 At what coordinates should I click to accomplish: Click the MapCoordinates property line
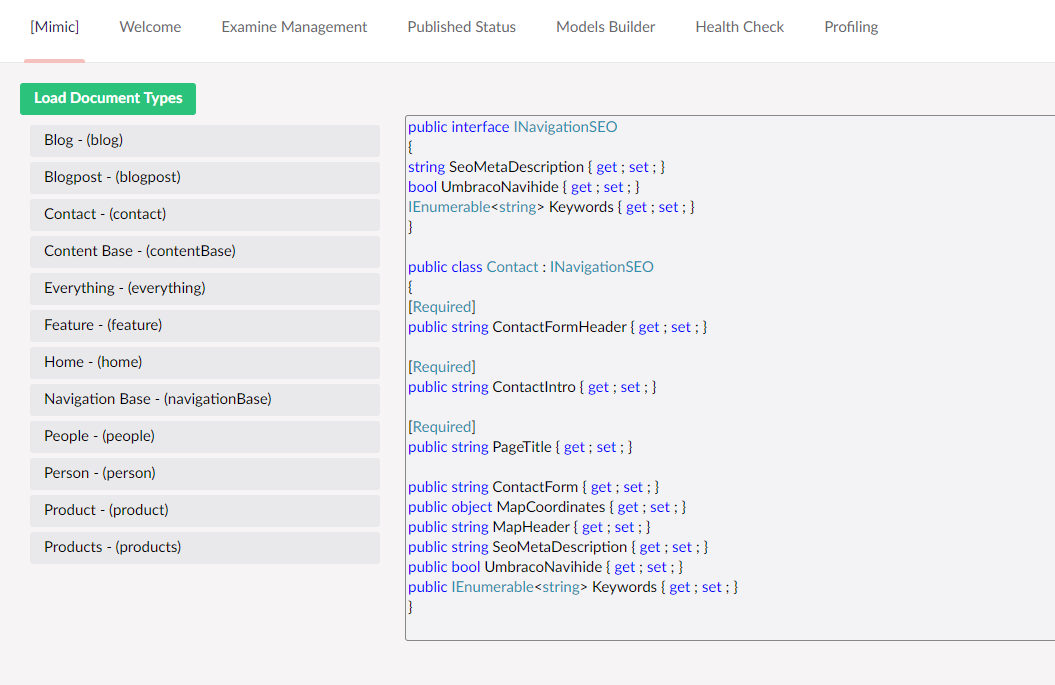point(546,507)
